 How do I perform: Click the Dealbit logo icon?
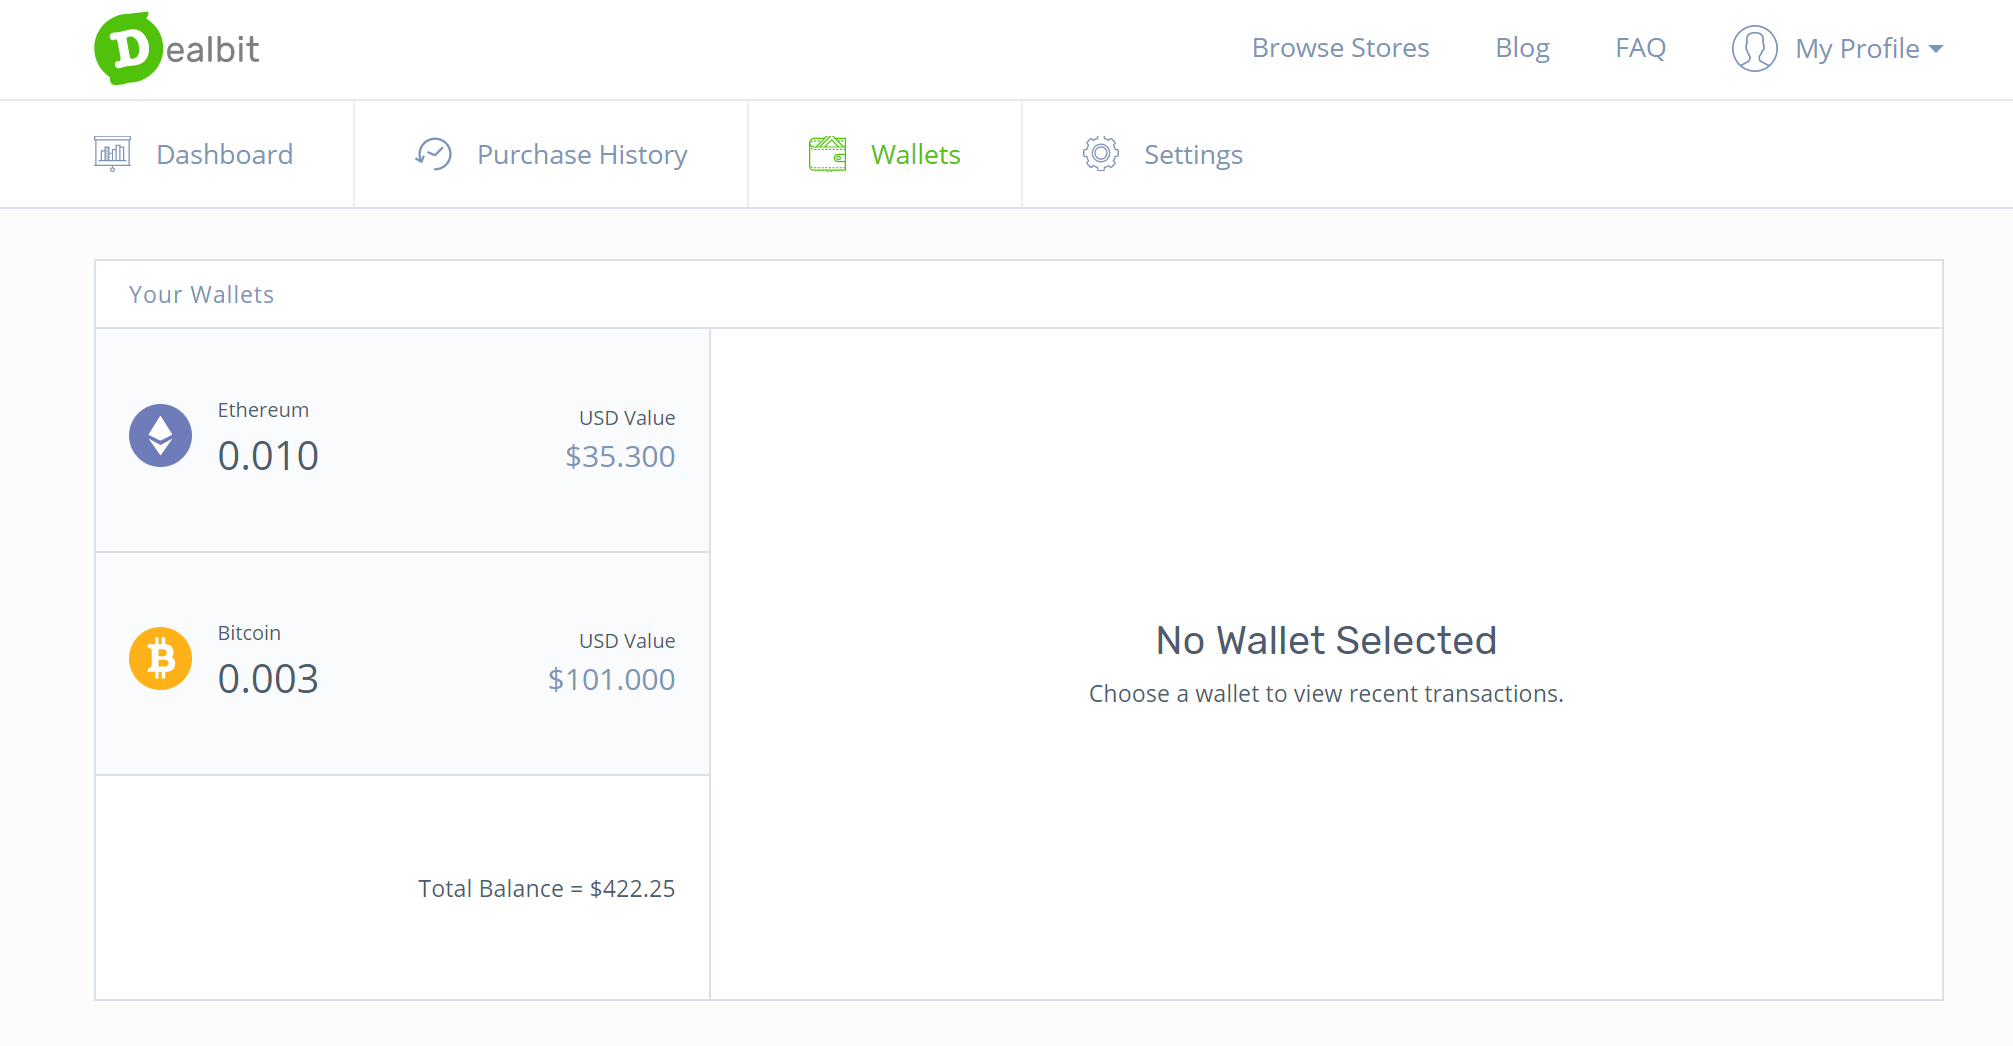[128, 49]
